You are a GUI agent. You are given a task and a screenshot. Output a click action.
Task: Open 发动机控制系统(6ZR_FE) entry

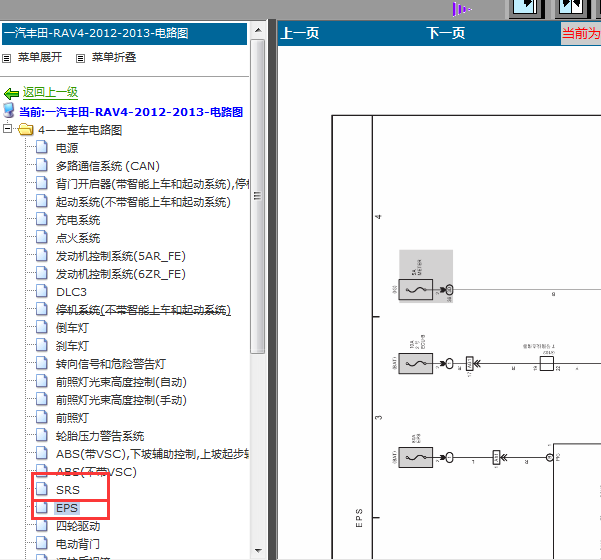pyautogui.click(x=121, y=274)
